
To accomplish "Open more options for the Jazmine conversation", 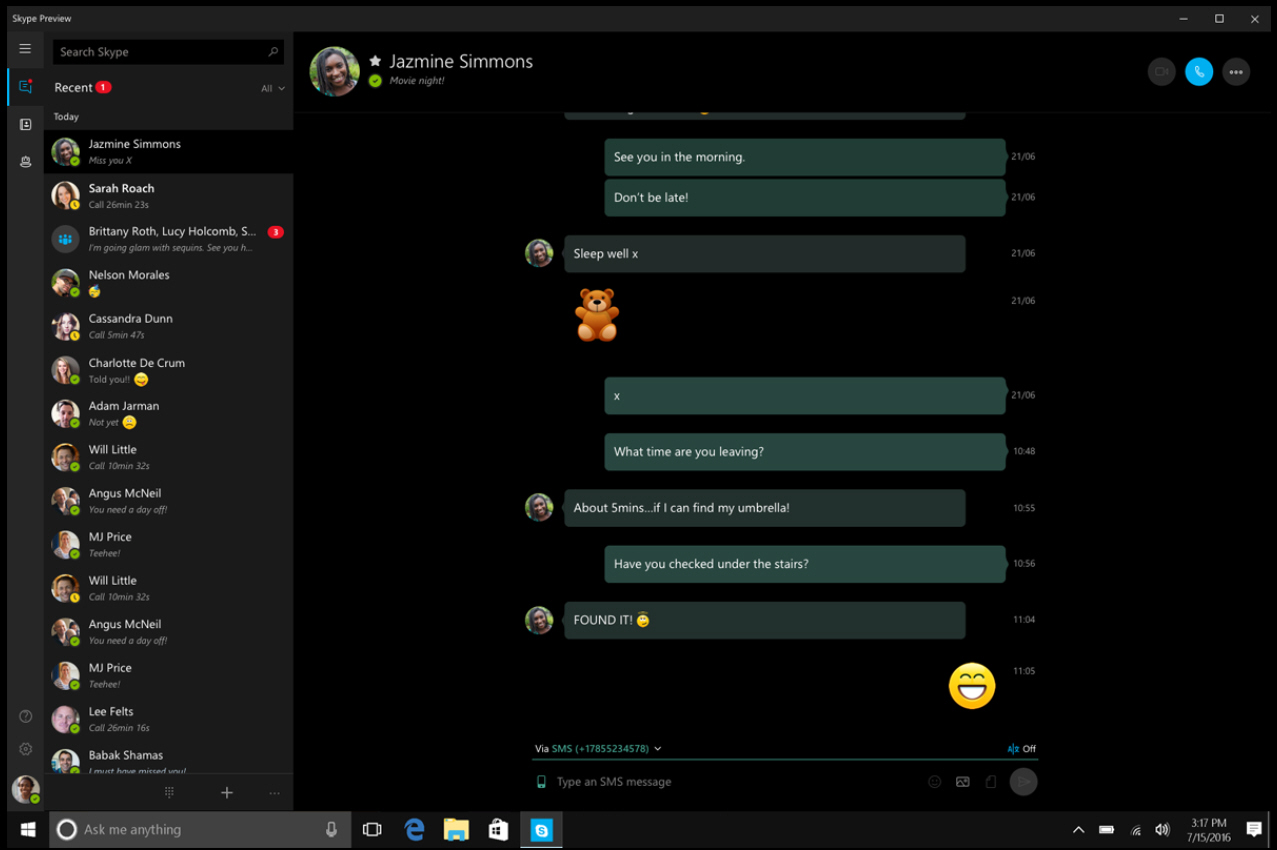I will (1236, 71).
